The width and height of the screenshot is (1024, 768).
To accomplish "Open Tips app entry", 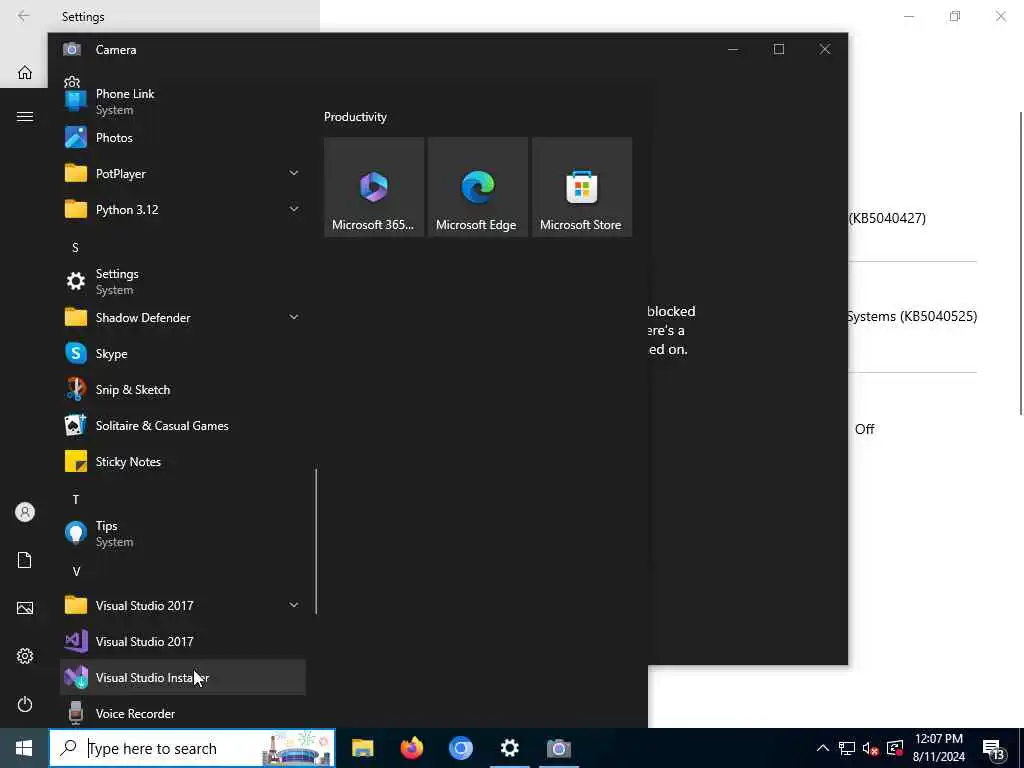I will click(182, 534).
